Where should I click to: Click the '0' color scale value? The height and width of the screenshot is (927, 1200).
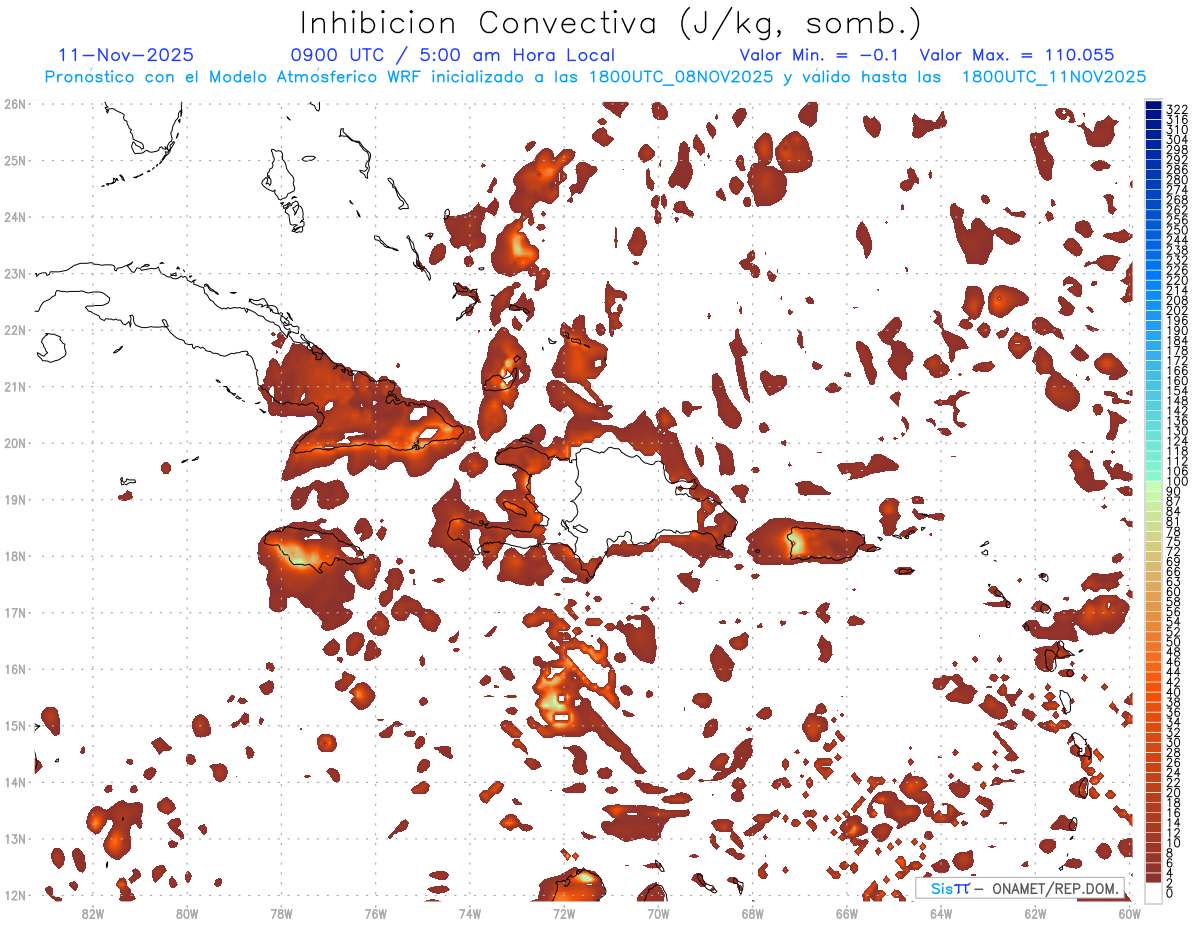pyautogui.click(x=1170, y=894)
